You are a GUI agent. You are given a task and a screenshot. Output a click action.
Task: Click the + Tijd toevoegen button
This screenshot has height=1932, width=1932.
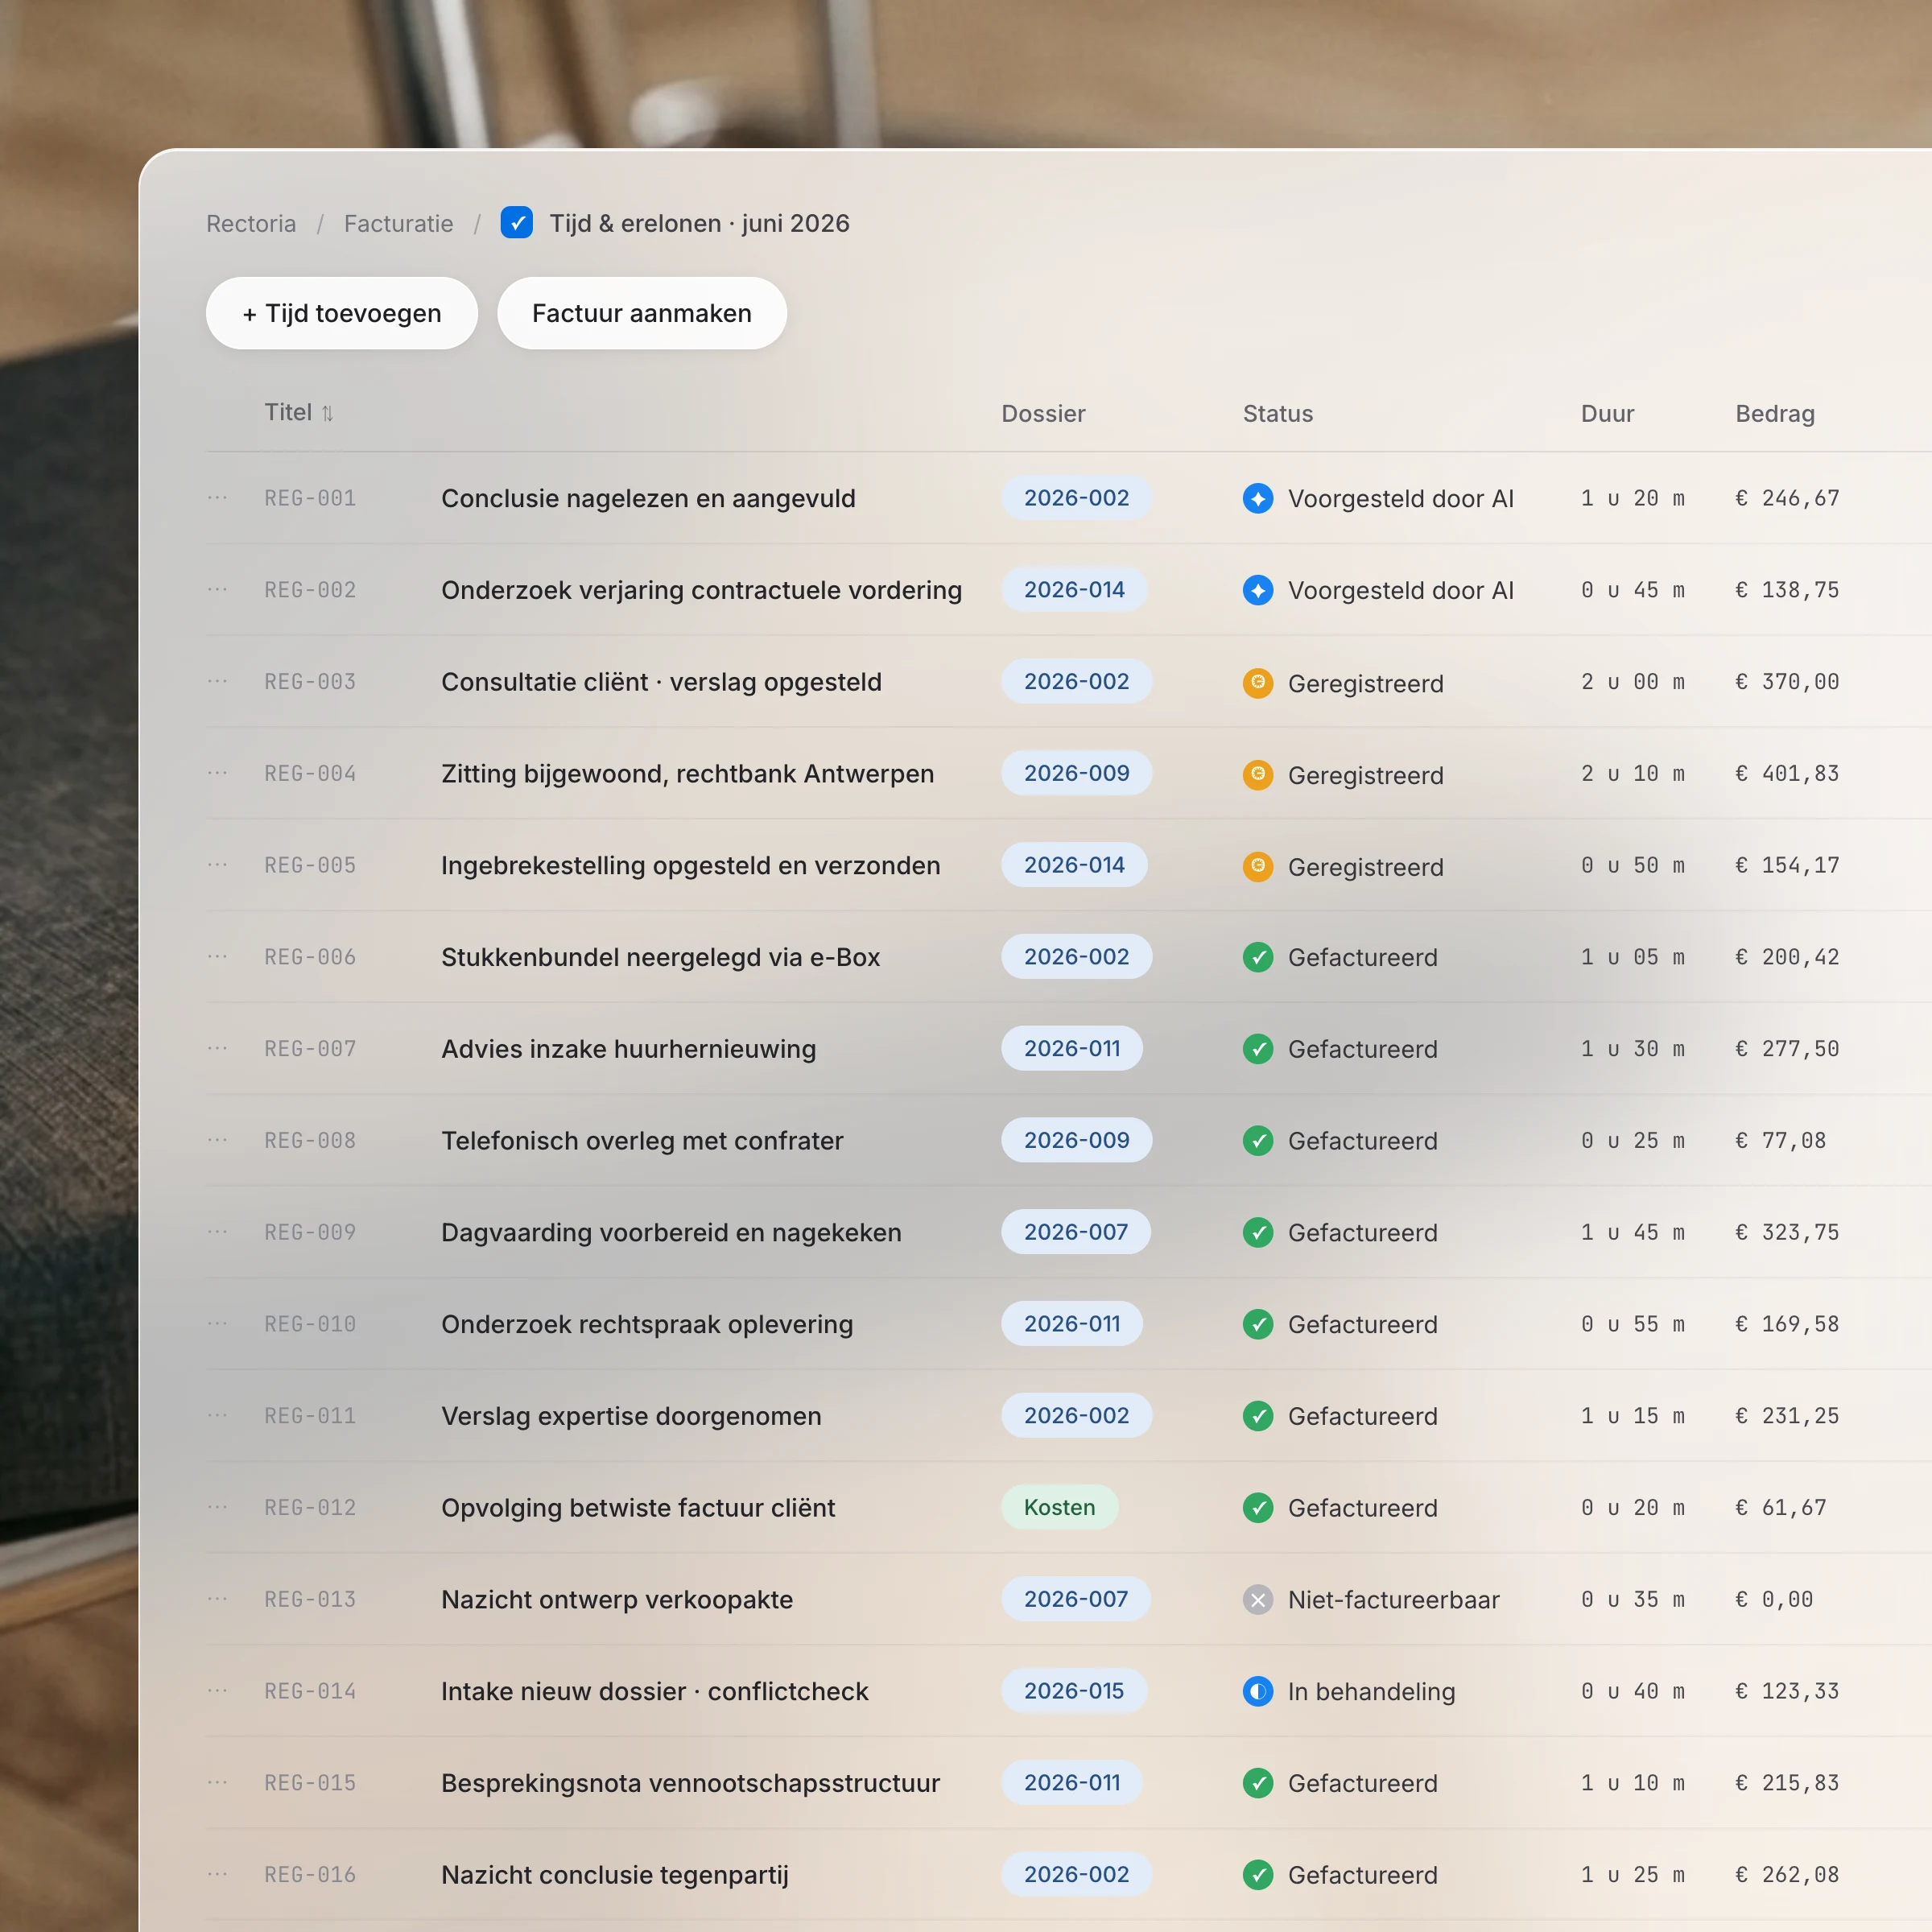click(x=342, y=313)
